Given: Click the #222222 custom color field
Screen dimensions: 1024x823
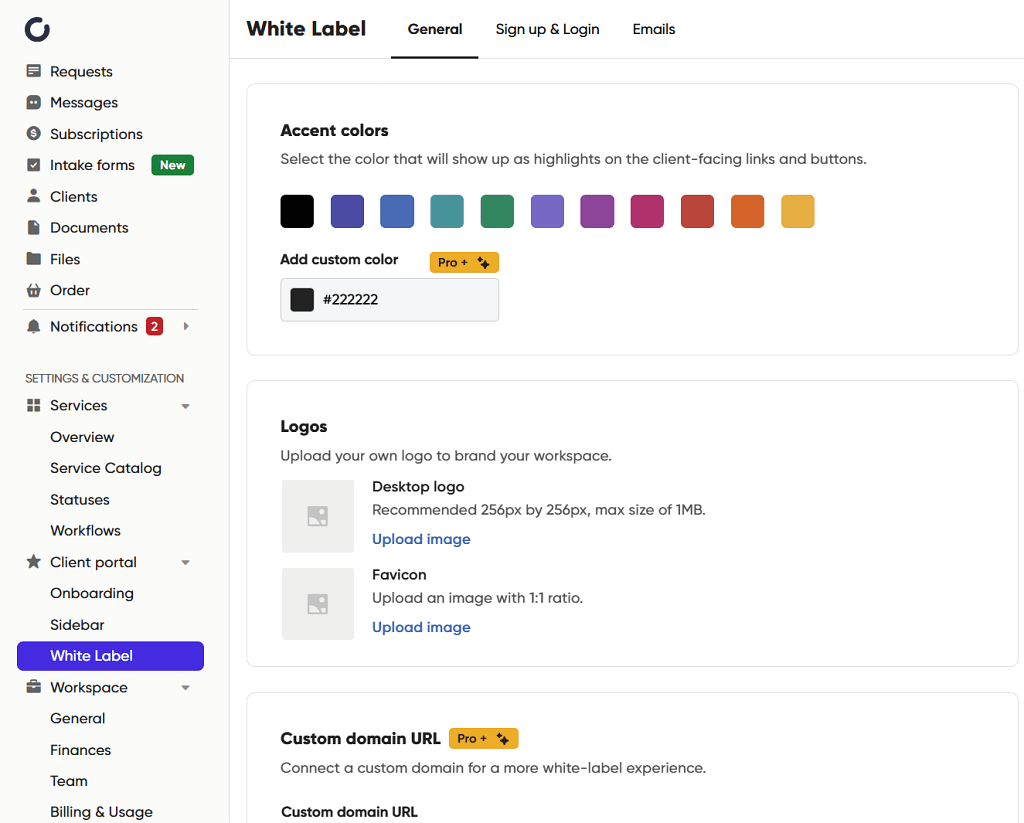Looking at the screenshot, I should [x=390, y=300].
